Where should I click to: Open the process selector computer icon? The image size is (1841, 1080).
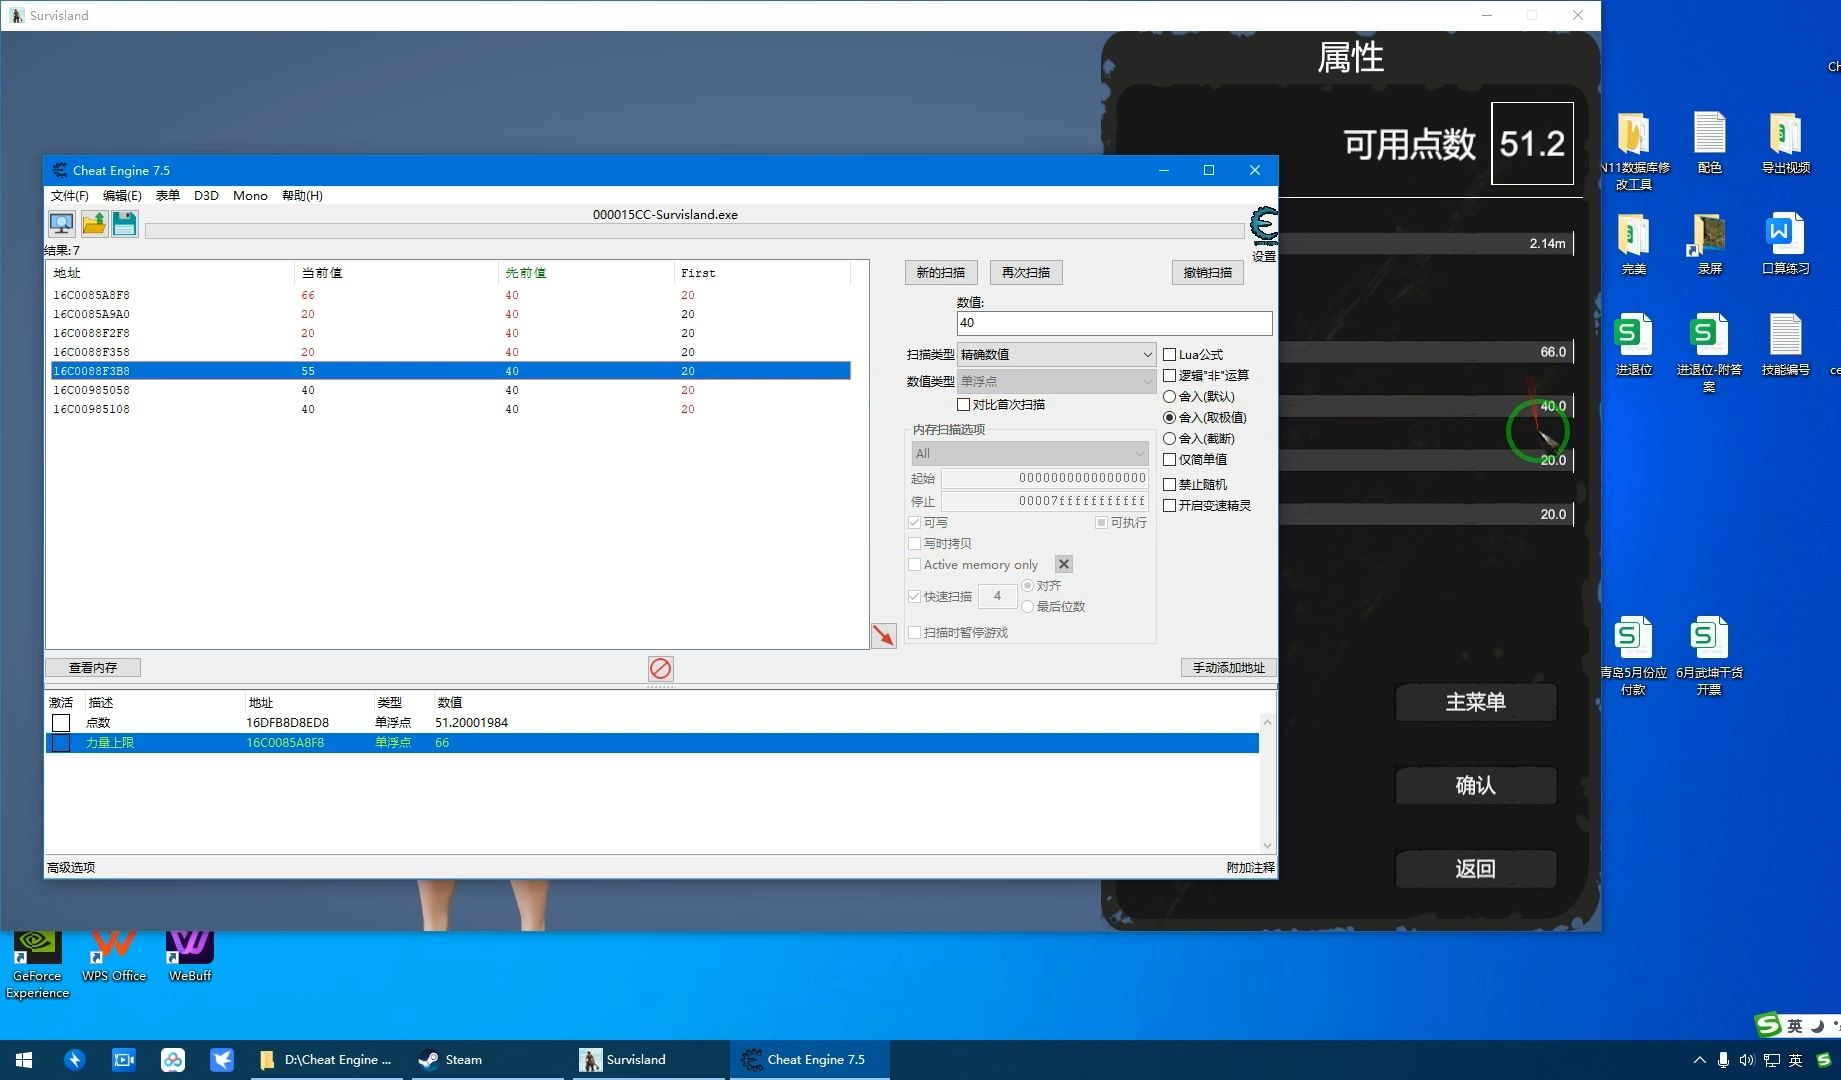tap(61, 224)
